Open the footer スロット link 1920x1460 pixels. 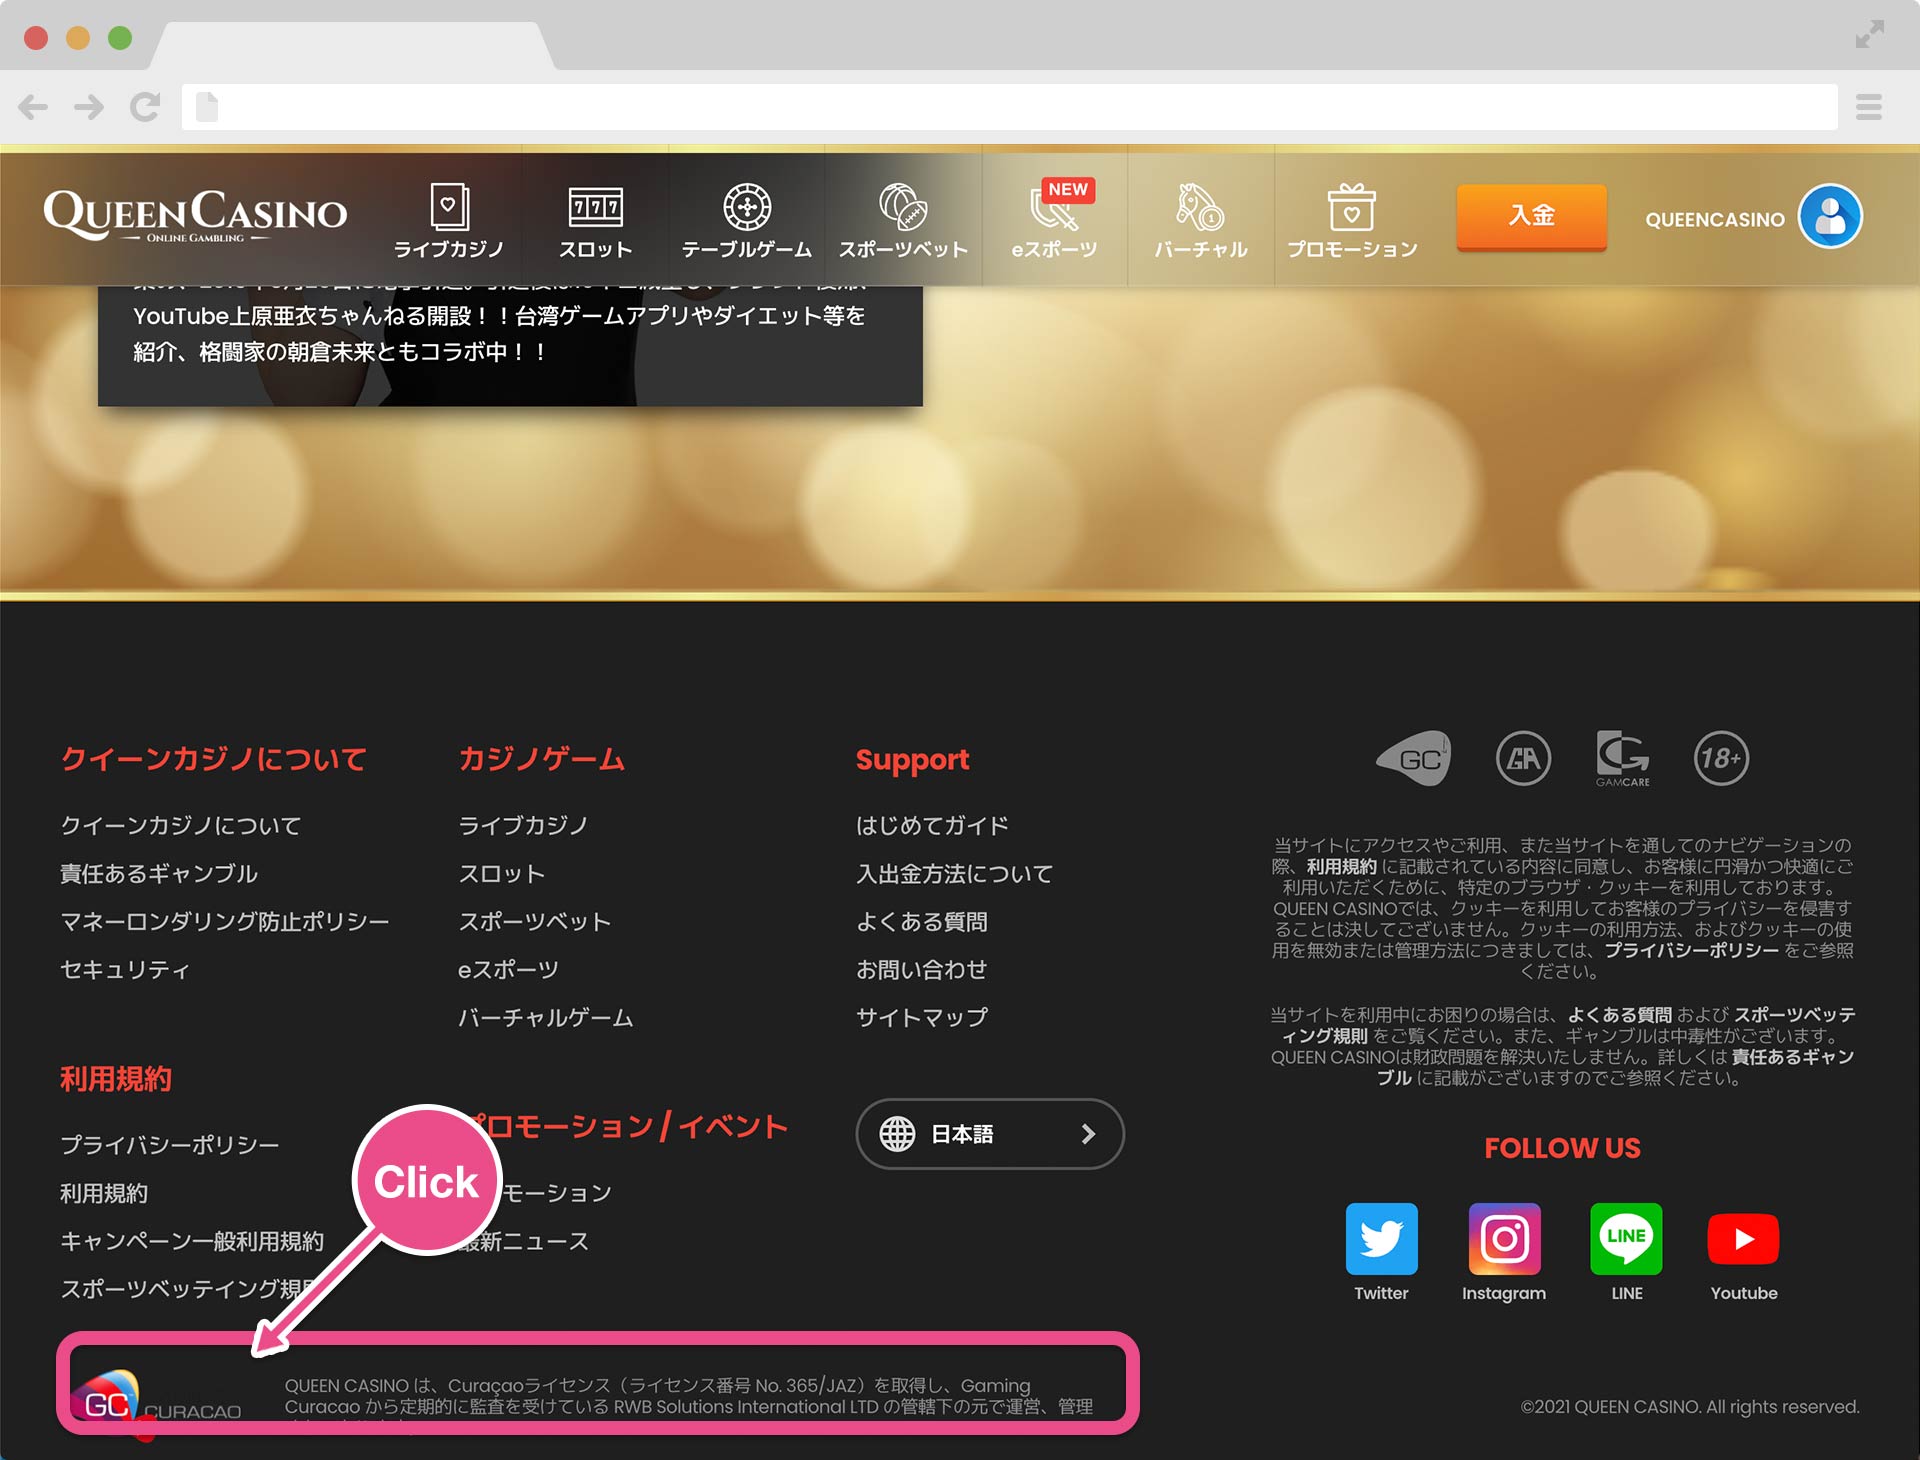[501, 873]
